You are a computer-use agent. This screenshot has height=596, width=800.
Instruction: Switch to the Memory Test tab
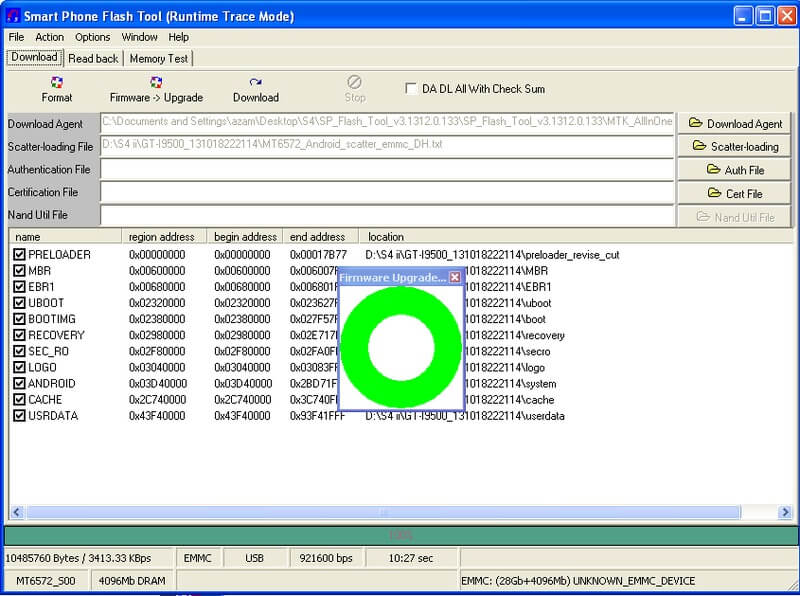point(158,59)
